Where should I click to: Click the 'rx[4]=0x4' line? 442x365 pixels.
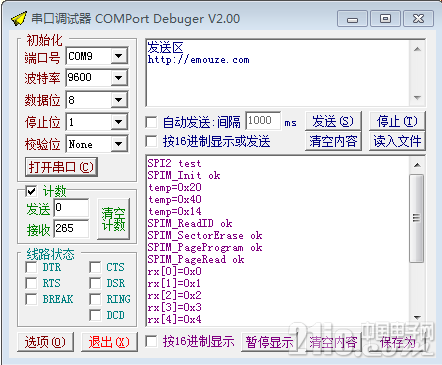[175, 319]
